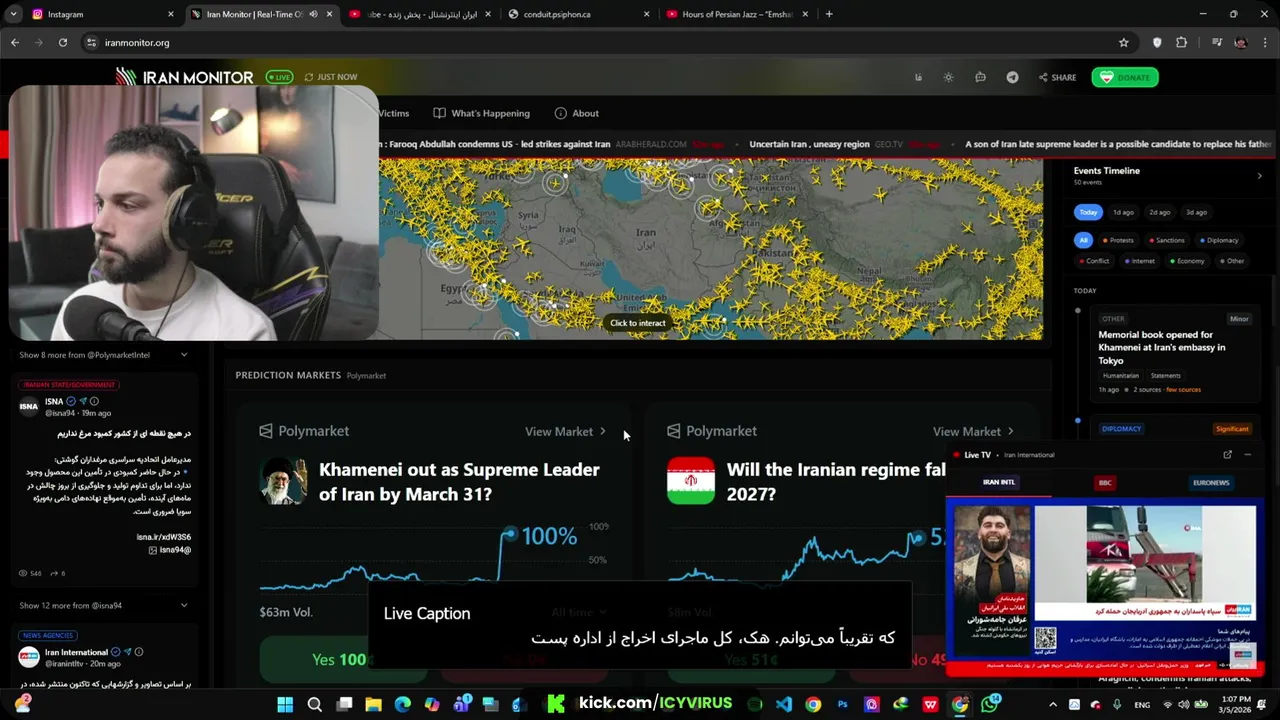Viewport: 1280px width, 720px height.
Task: Bookmark this page with star icon
Action: (x=1124, y=42)
